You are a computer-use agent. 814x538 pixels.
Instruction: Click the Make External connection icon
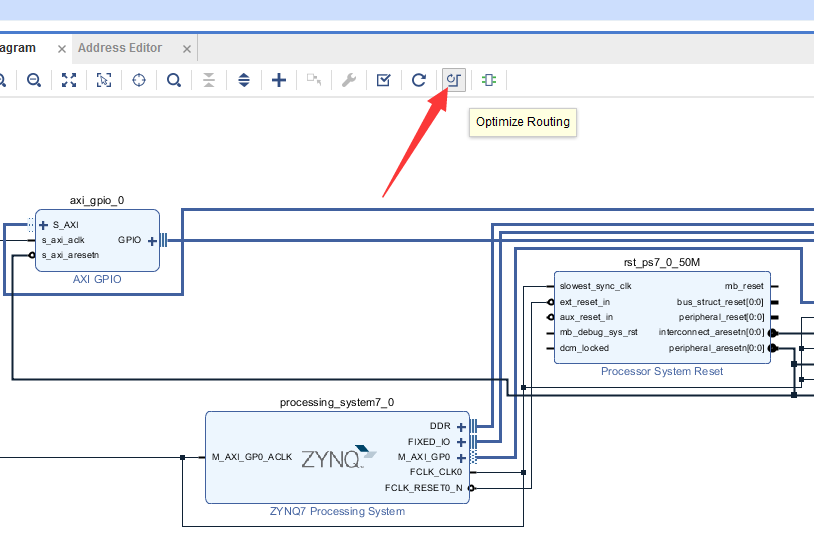314,80
